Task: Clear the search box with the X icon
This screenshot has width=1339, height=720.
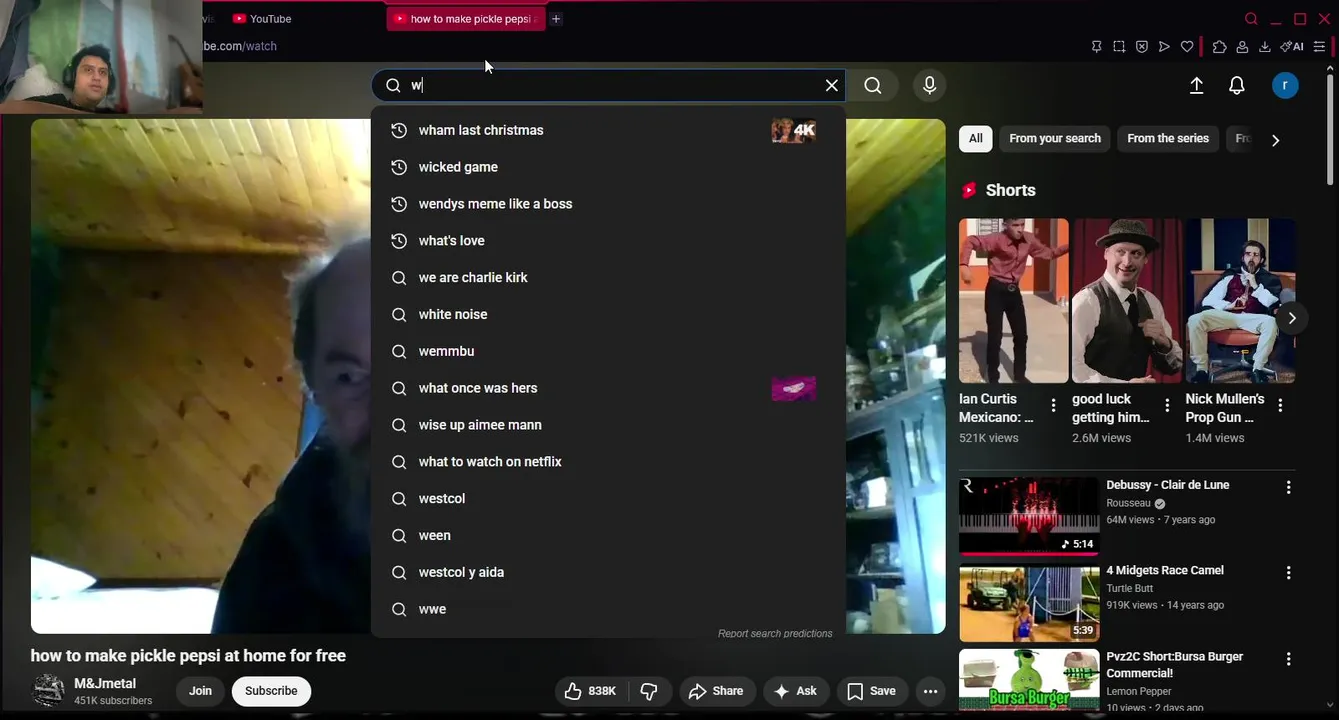Action: (831, 86)
